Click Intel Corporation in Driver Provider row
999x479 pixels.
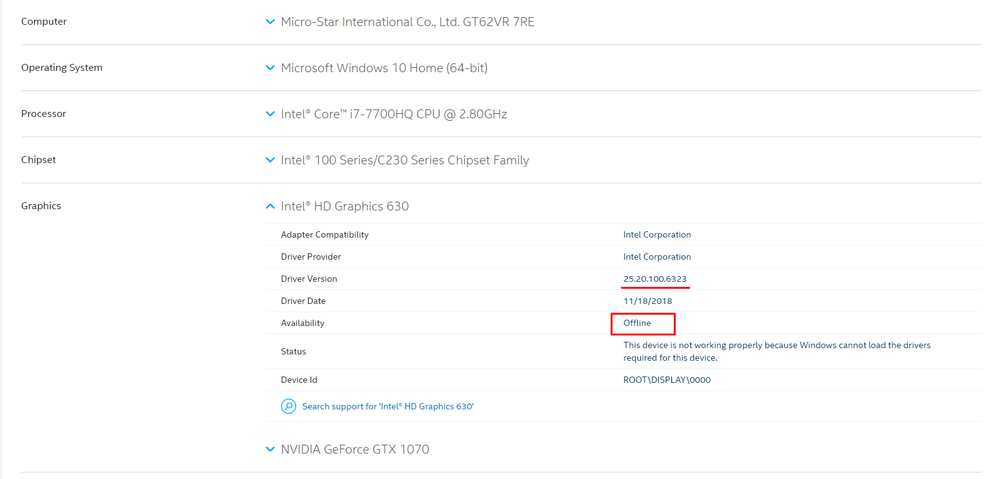pyautogui.click(x=657, y=257)
